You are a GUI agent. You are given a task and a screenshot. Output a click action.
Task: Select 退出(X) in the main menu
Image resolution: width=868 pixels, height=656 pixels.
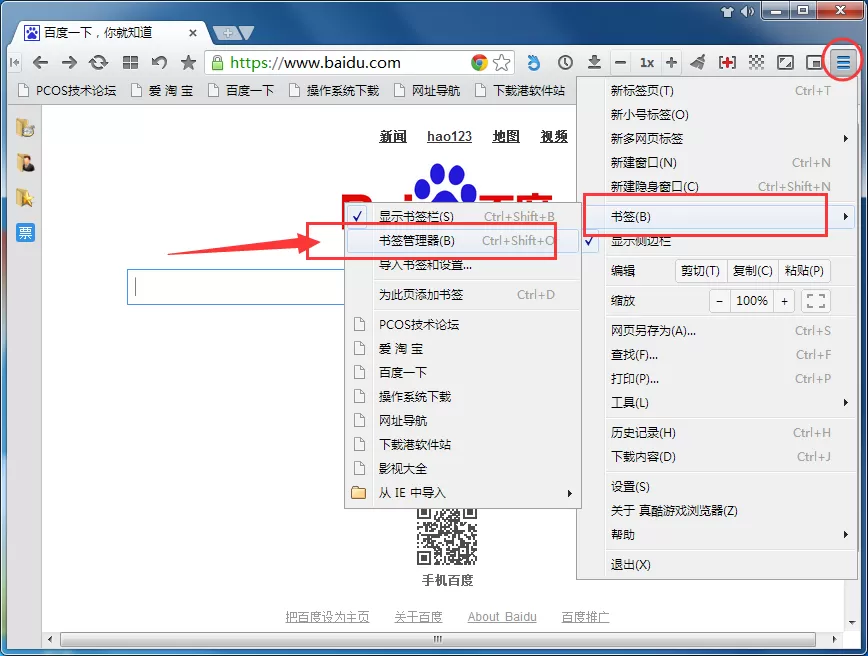[x=717, y=565]
